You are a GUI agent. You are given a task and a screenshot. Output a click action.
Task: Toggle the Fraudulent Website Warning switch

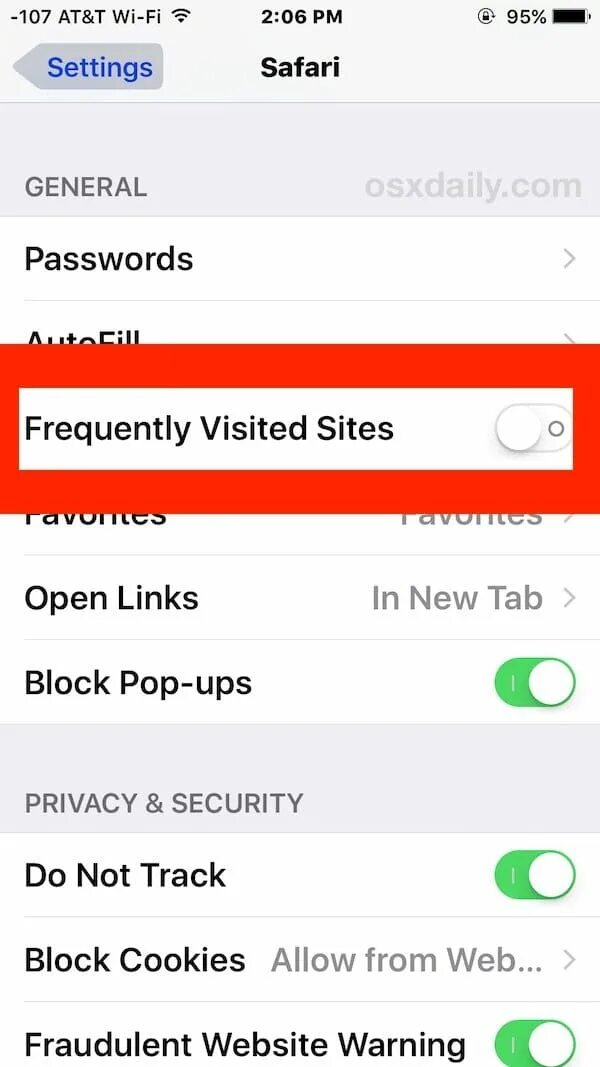pyautogui.click(x=535, y=1045)
